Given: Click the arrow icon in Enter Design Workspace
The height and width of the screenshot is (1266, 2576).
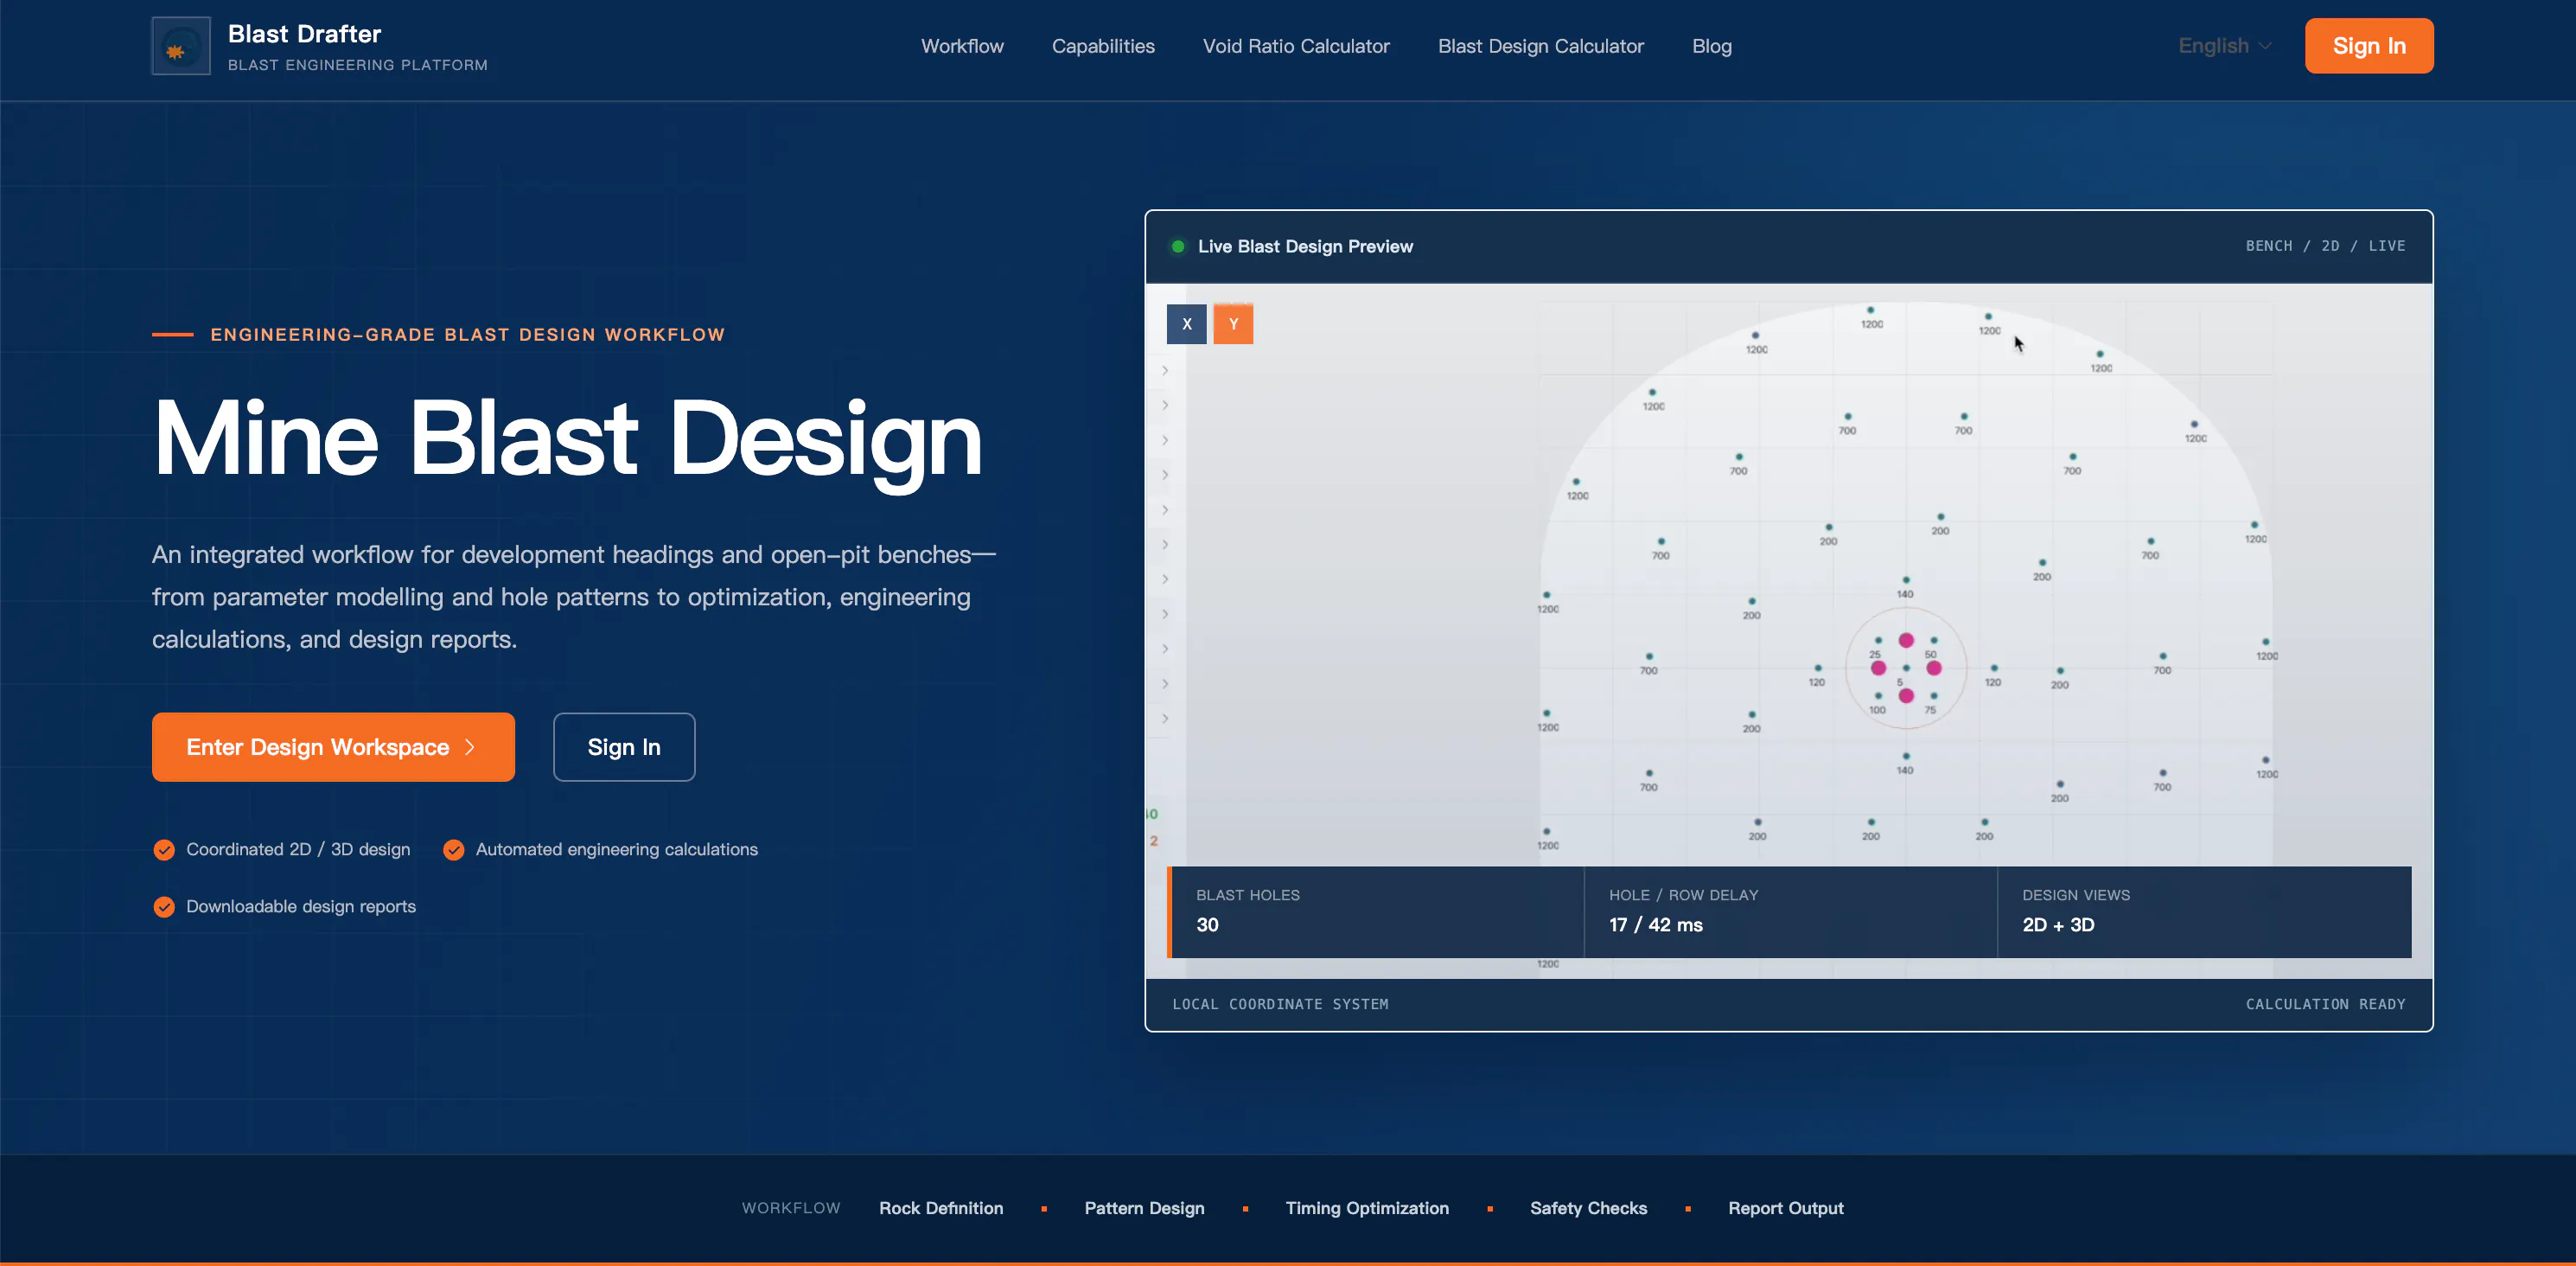Looking at the screenshot, I should point(470,747).
